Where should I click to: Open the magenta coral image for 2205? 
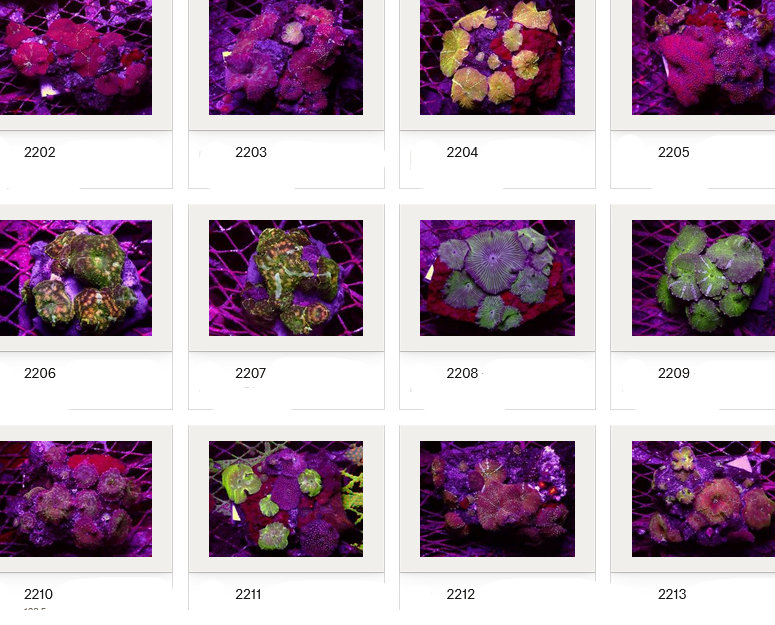pyautogui.click(x=703, y=57)
